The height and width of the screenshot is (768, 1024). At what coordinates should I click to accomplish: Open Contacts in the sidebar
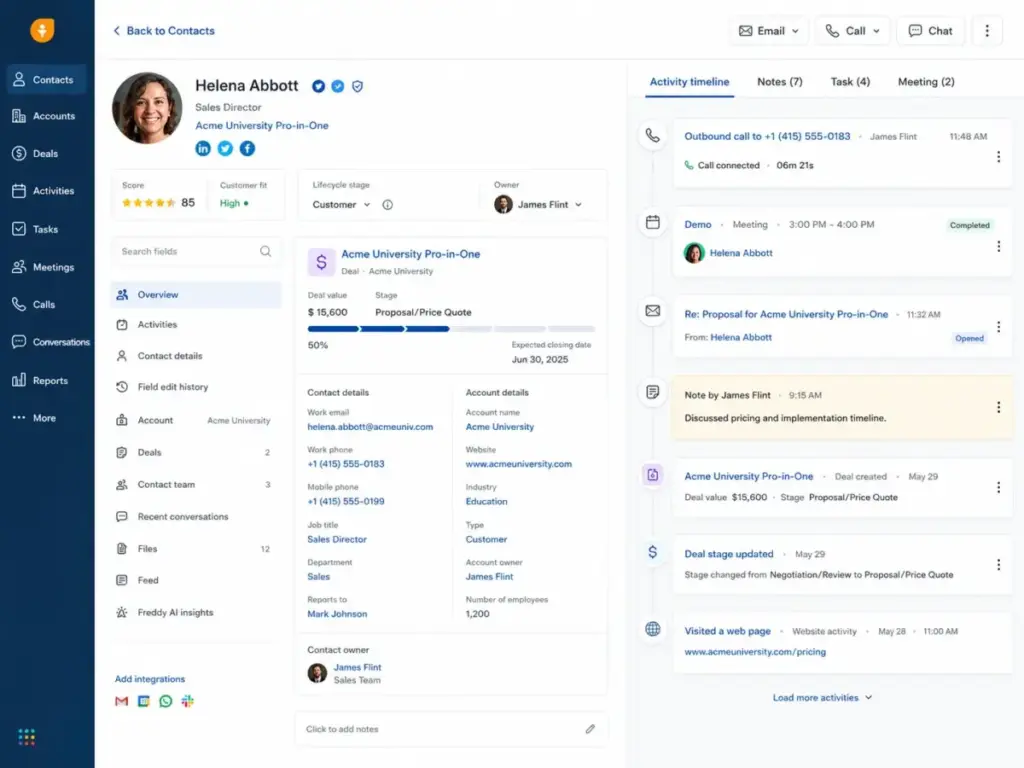coord(46,80)
